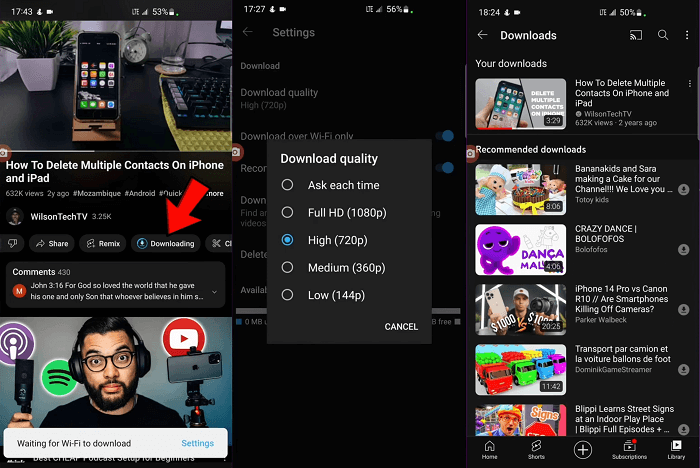Tap the dislike thumbs-down icon
This screenshot has height=468, width=700.
point(12,243)
